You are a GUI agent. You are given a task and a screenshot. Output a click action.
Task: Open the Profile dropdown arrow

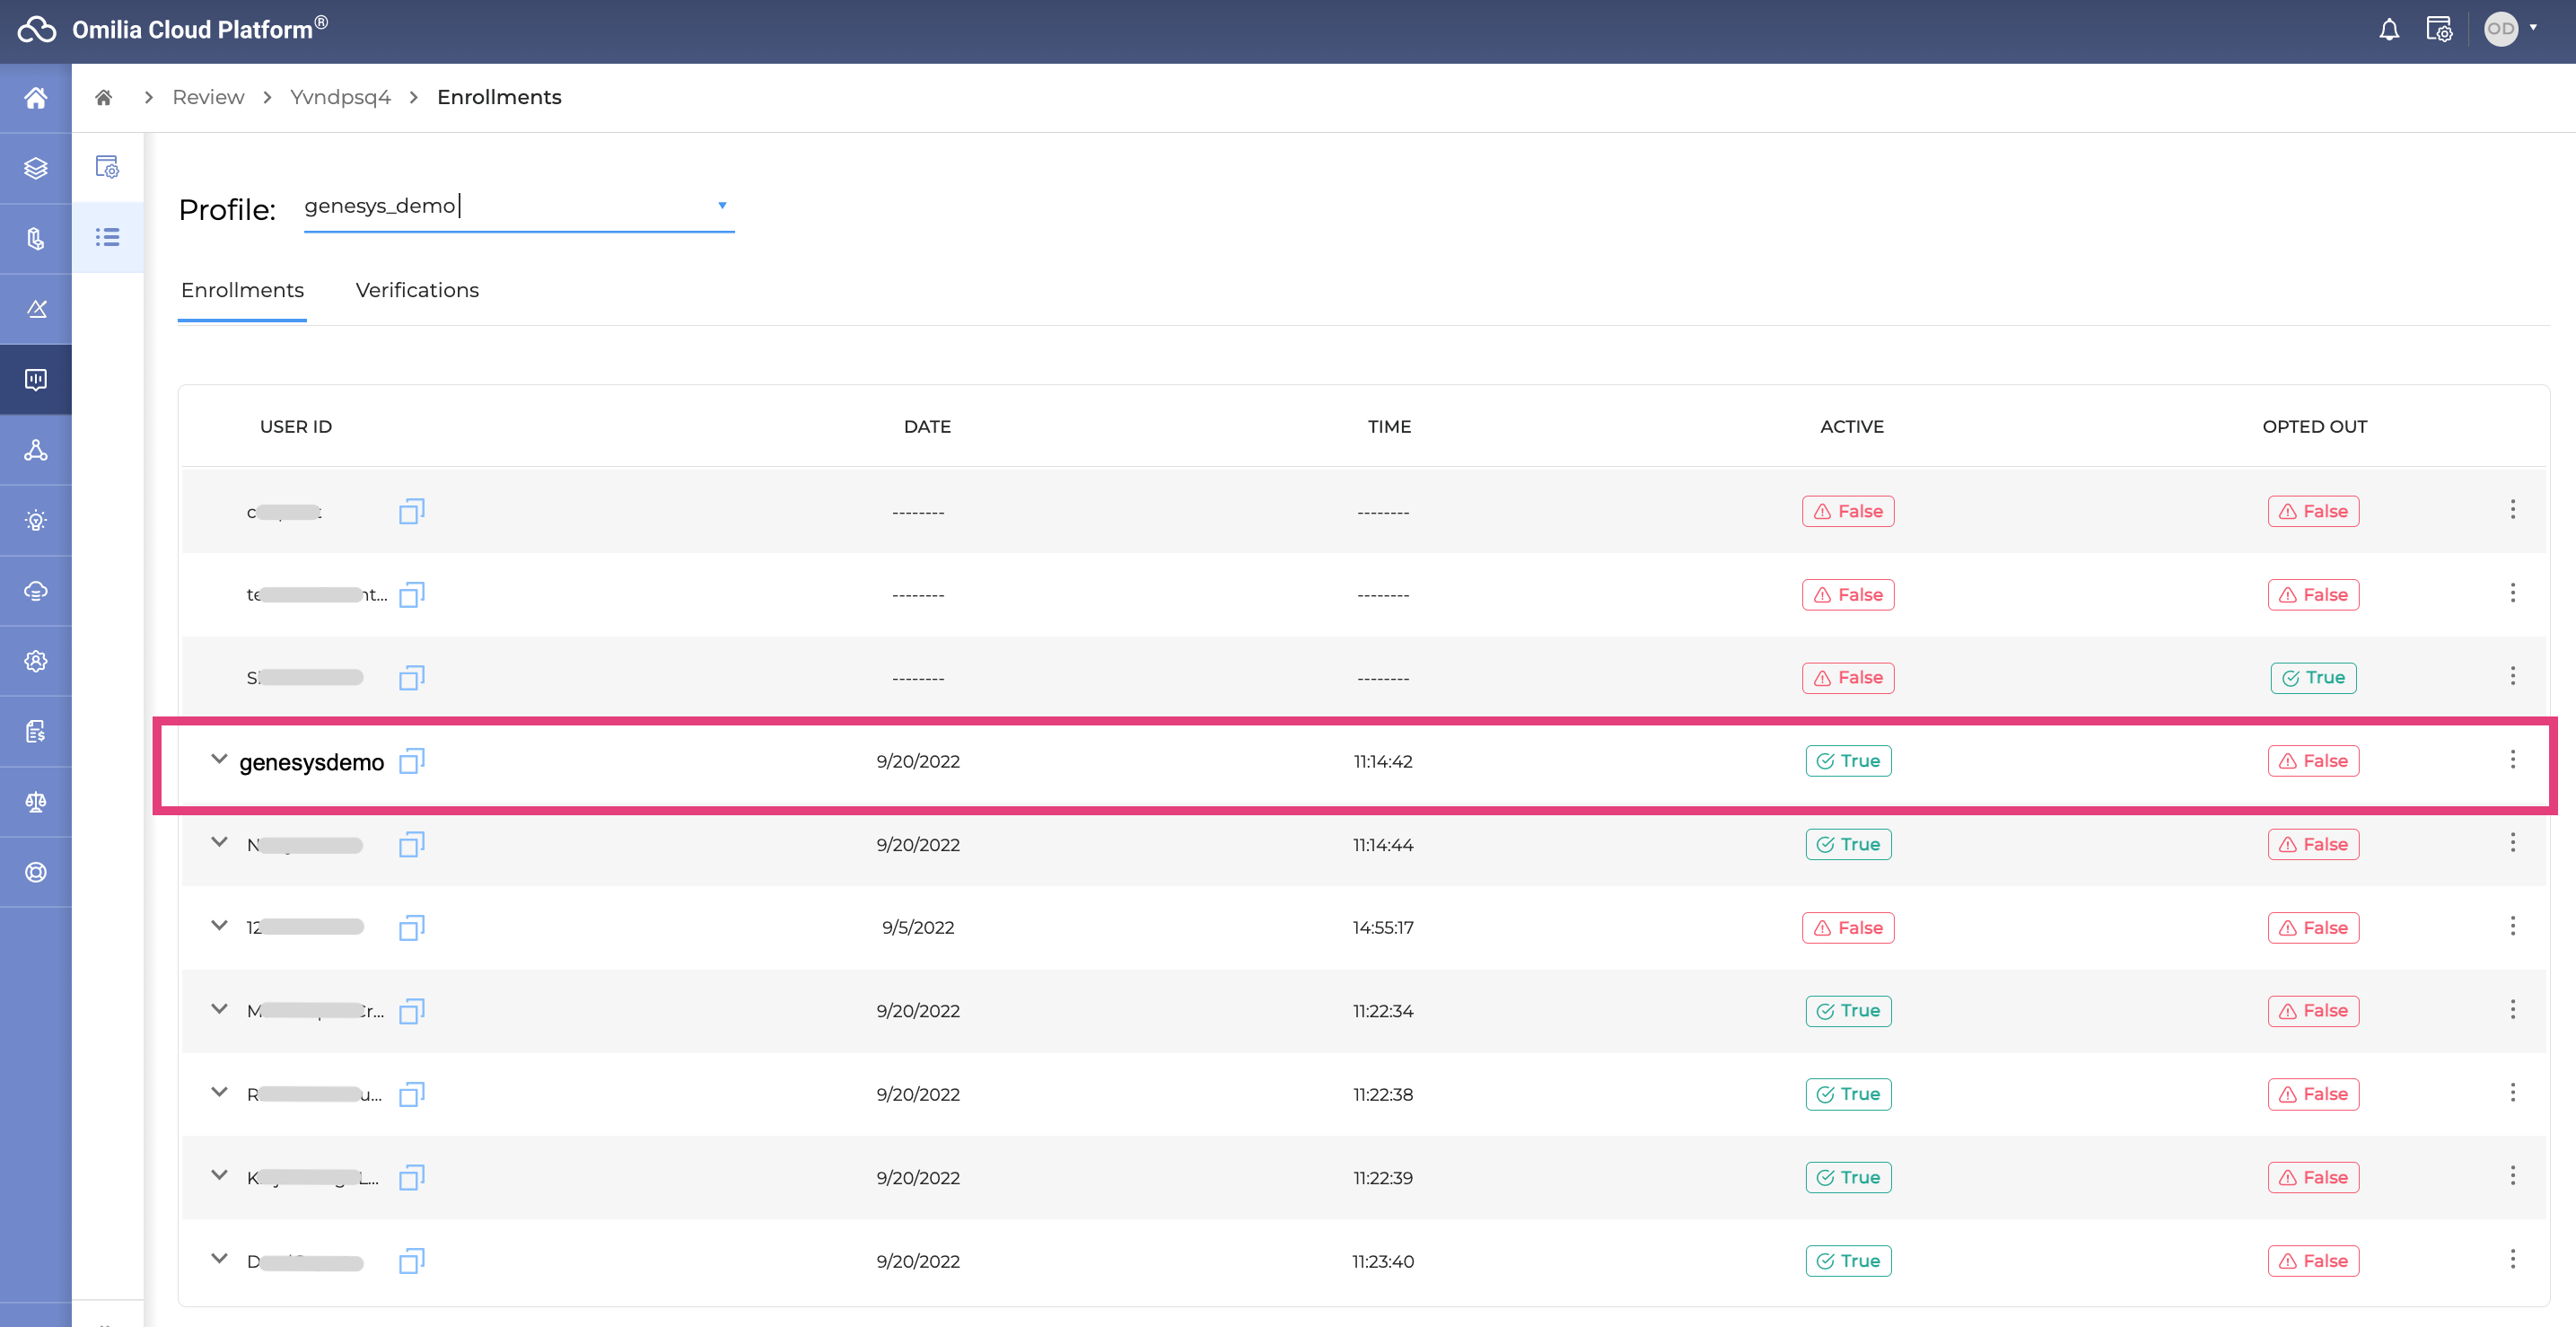(x=721, y=206)
